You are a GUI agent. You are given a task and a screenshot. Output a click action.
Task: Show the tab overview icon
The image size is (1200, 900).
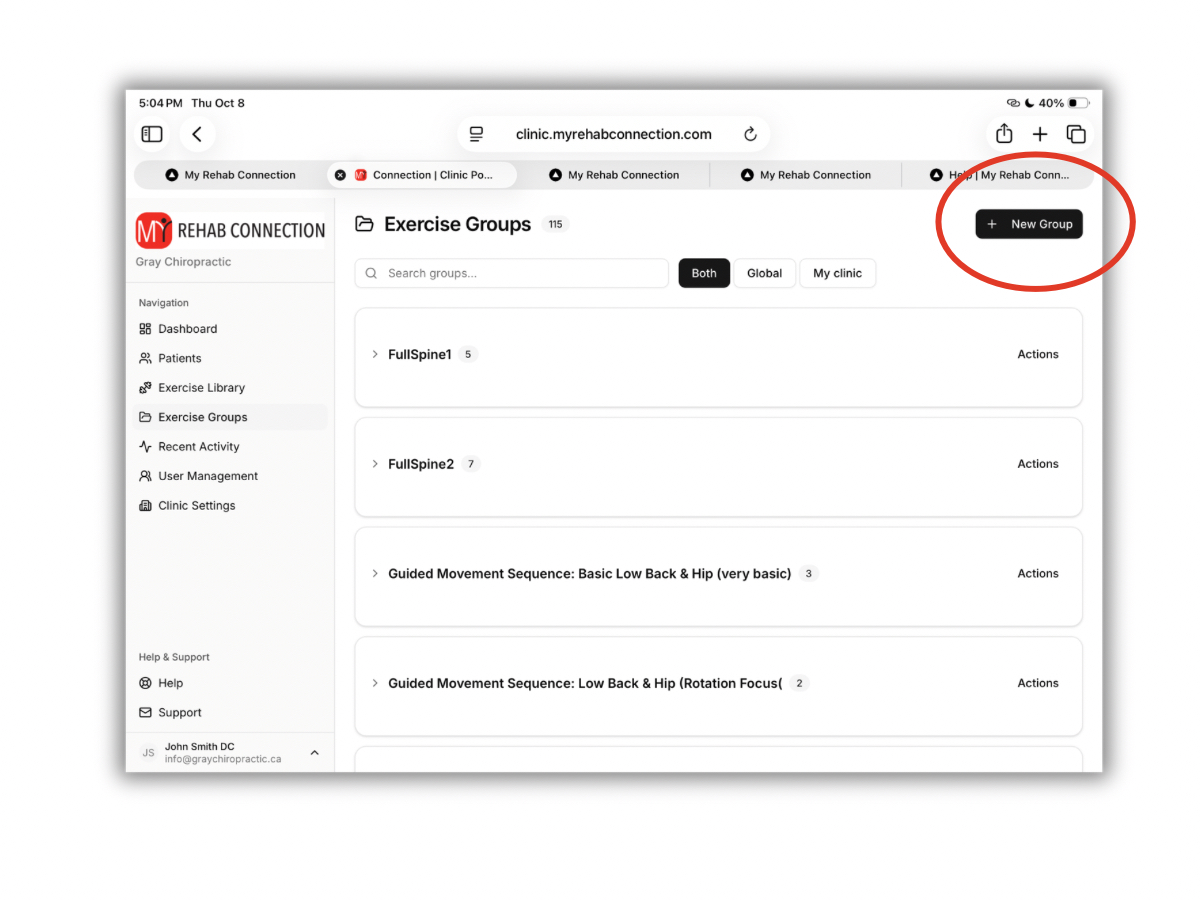click(1076, 134)
